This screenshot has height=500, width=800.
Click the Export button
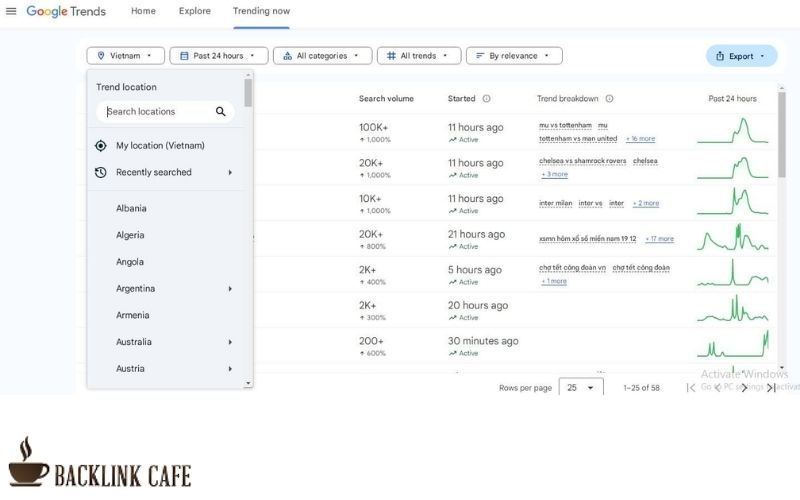click(x=741, y=56)
